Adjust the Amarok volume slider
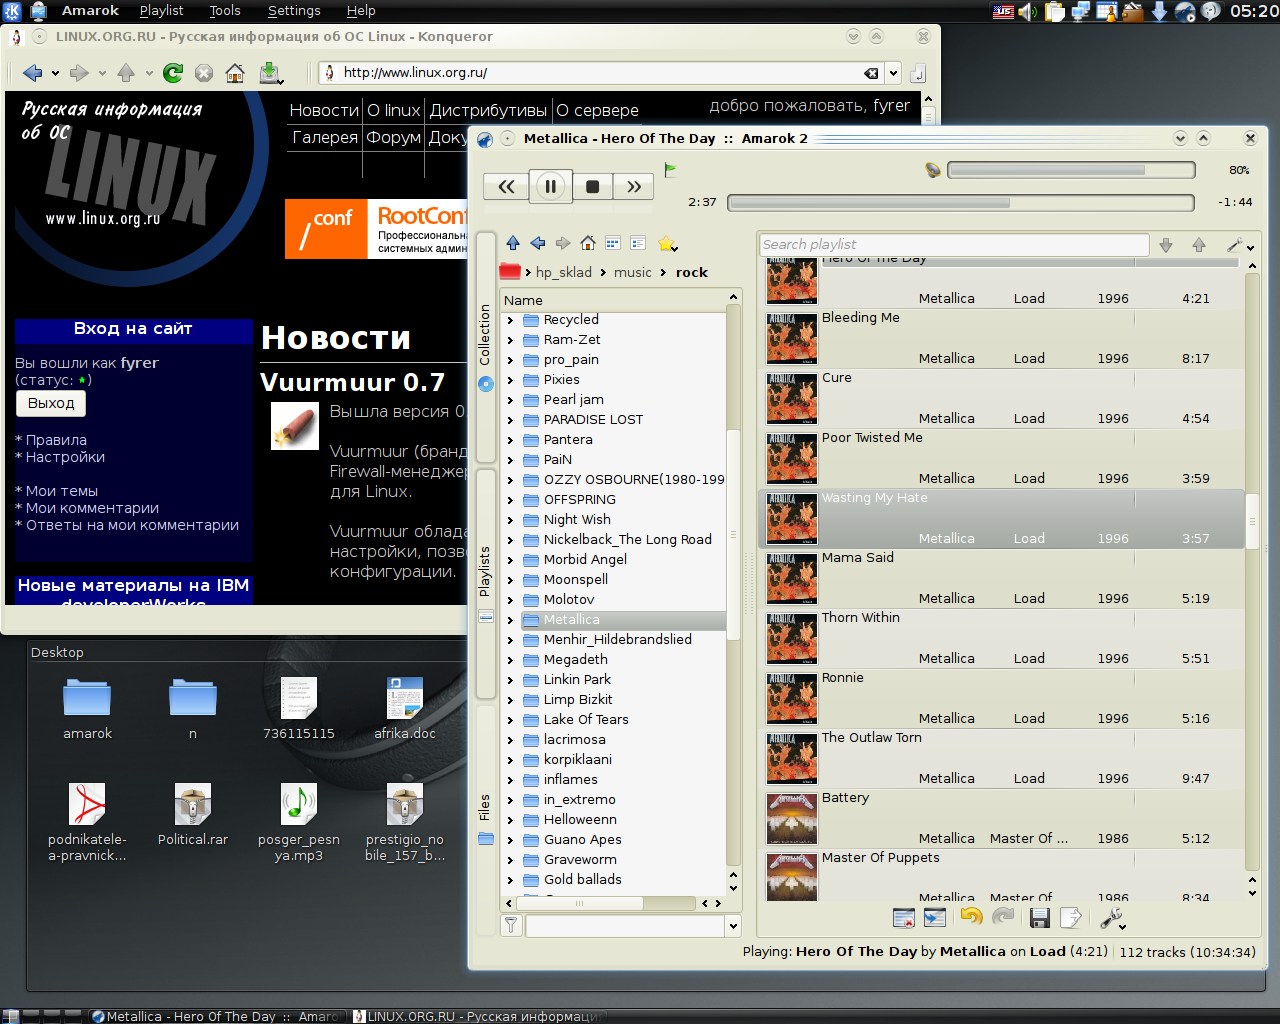Viewport: 1280px width, 1024px height. [1071, 170]
